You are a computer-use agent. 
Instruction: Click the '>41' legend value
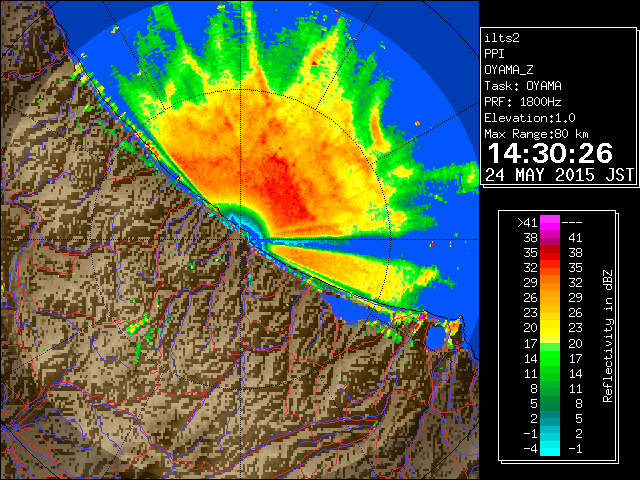click(527, 222)
